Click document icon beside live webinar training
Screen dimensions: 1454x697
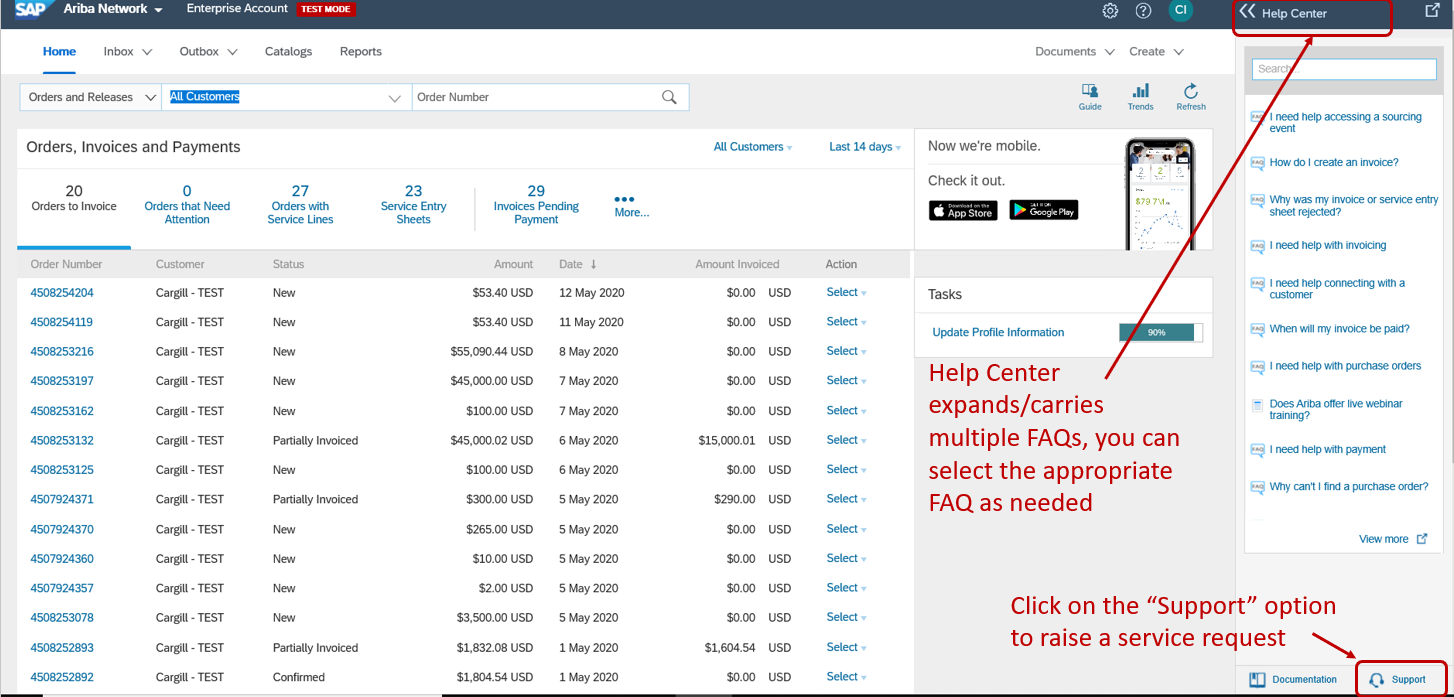pyautogui.click(x=1258, y=404)
